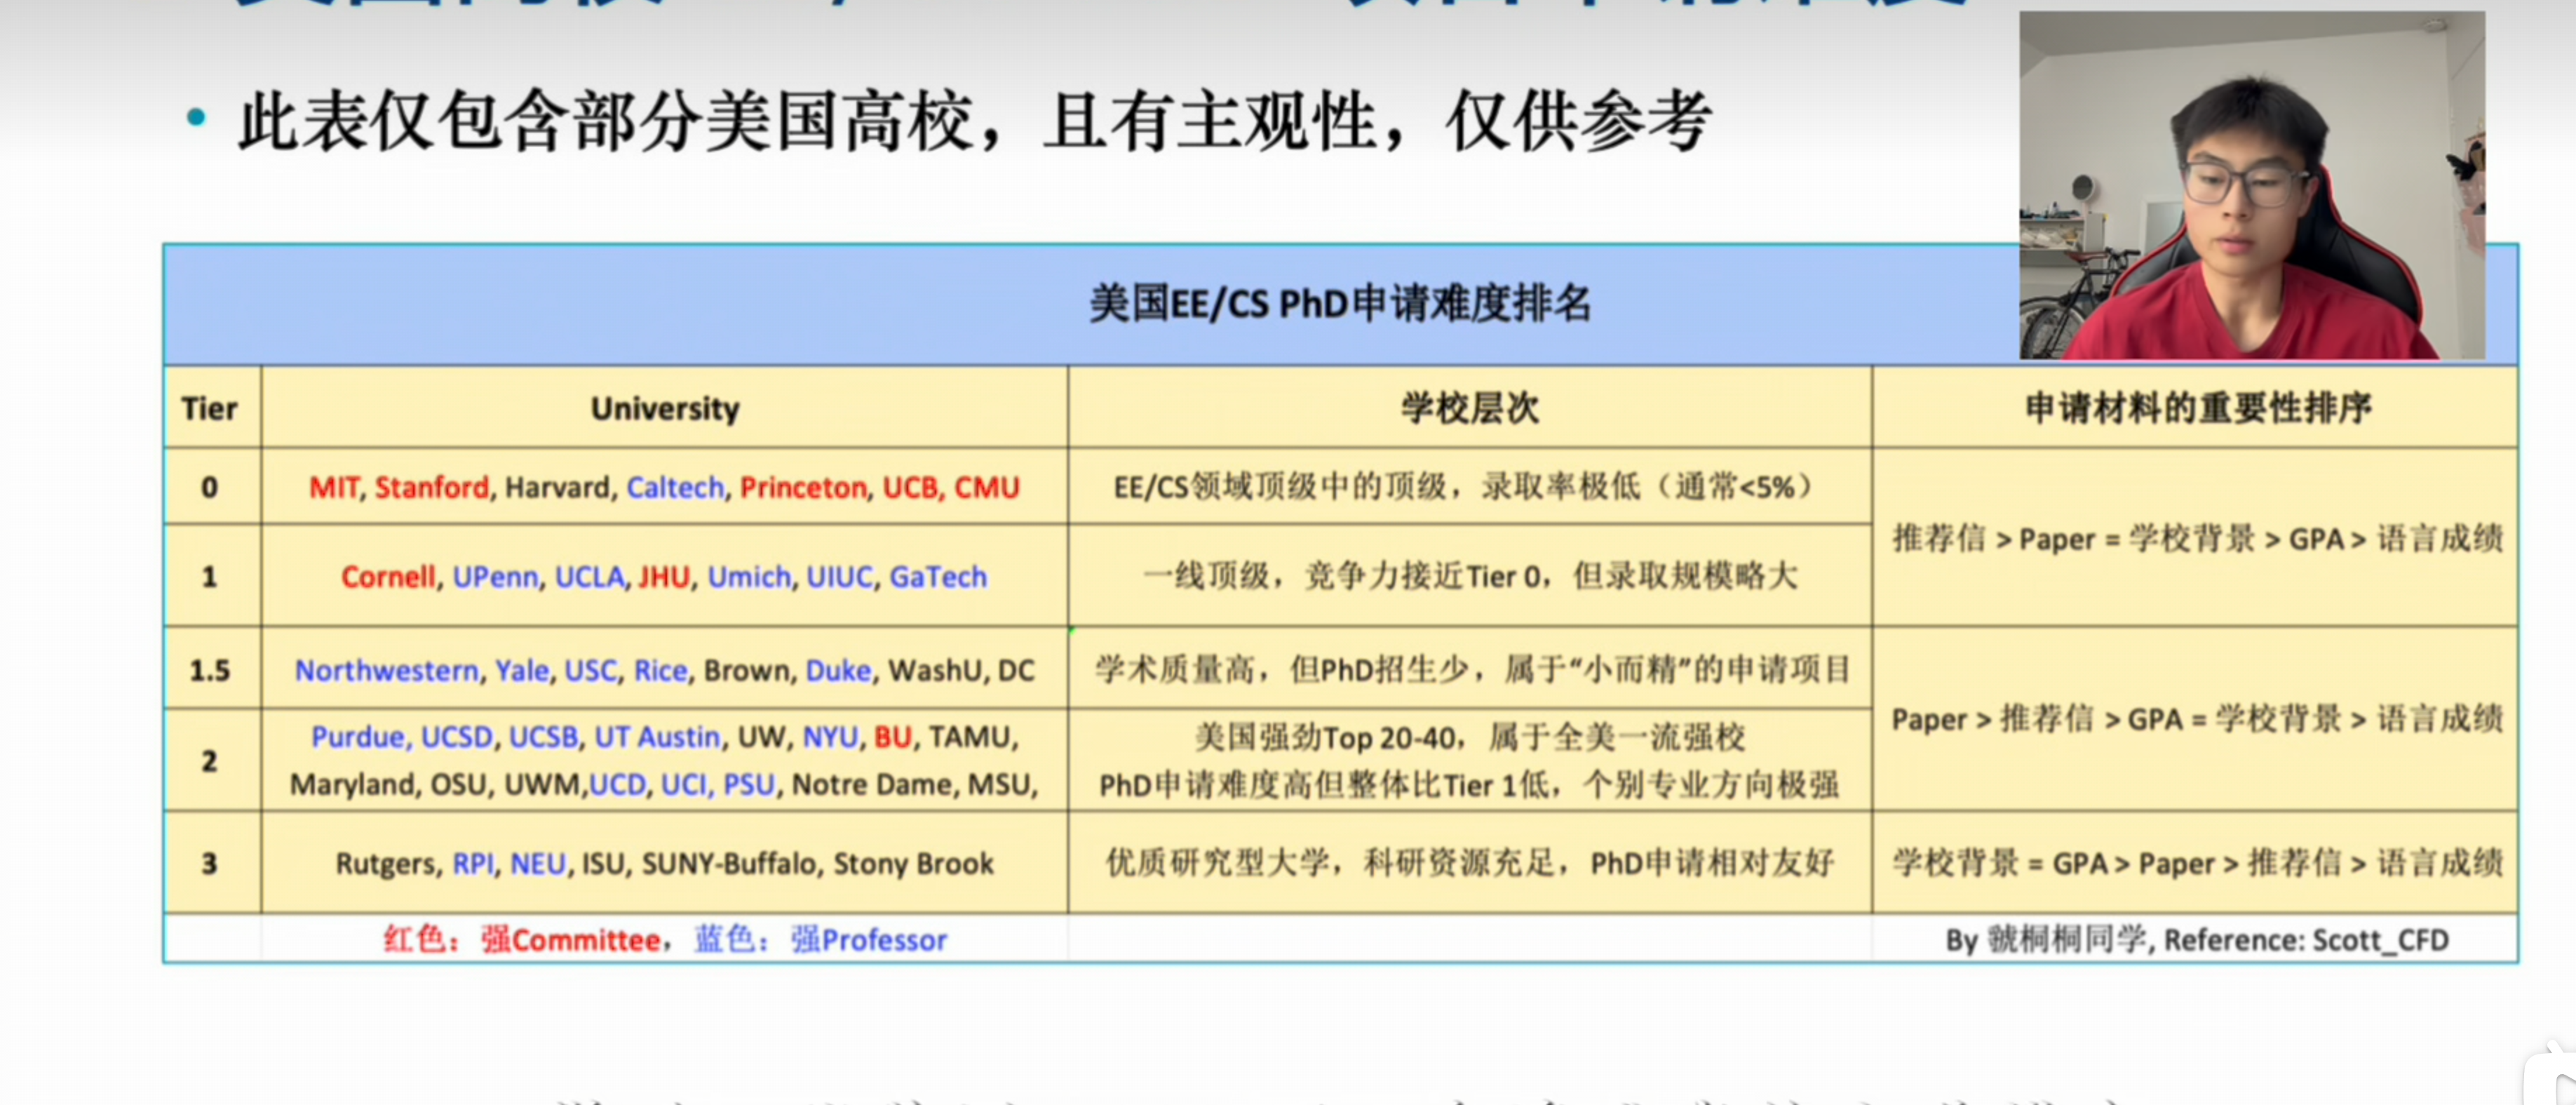Click 'NEU' in the Tier 3 row
Viewport: 2576px width, 1105px height.
[538, 864]
